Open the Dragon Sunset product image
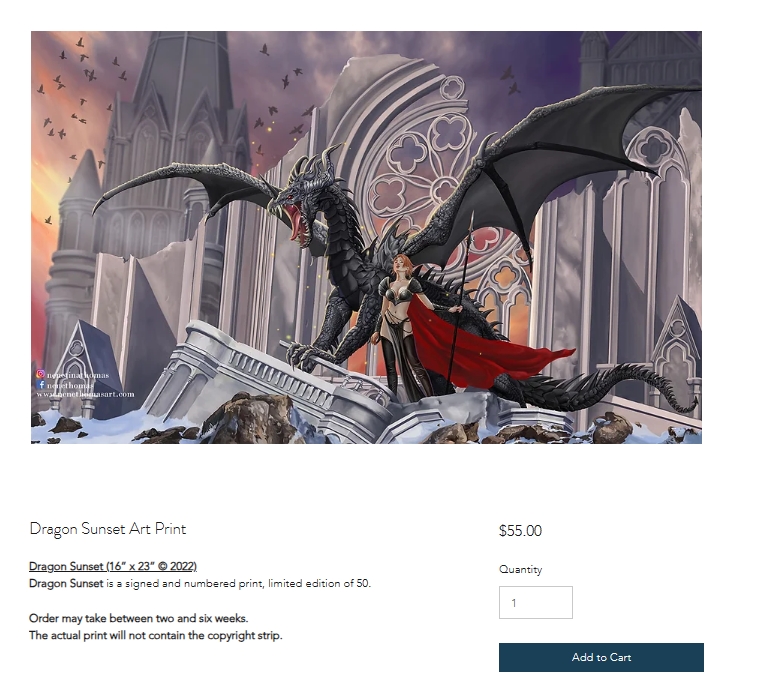This screenshot has height=686, width=783. click(x=366, y=237)
